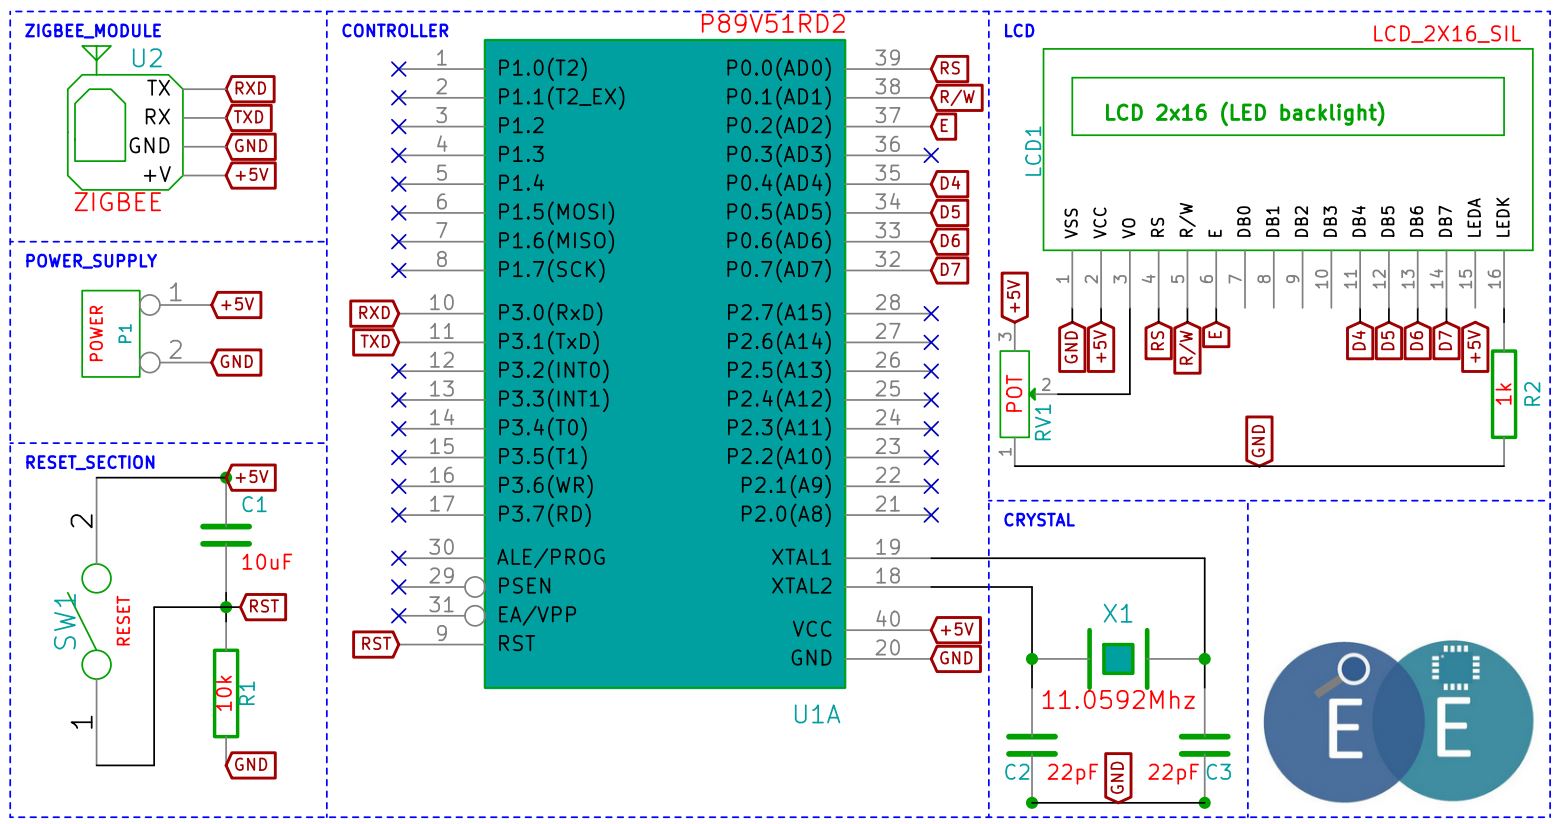Select the TXD net flag on Zigbee RX
Viewport: 1558px width, 824px height.
(248, 117)
